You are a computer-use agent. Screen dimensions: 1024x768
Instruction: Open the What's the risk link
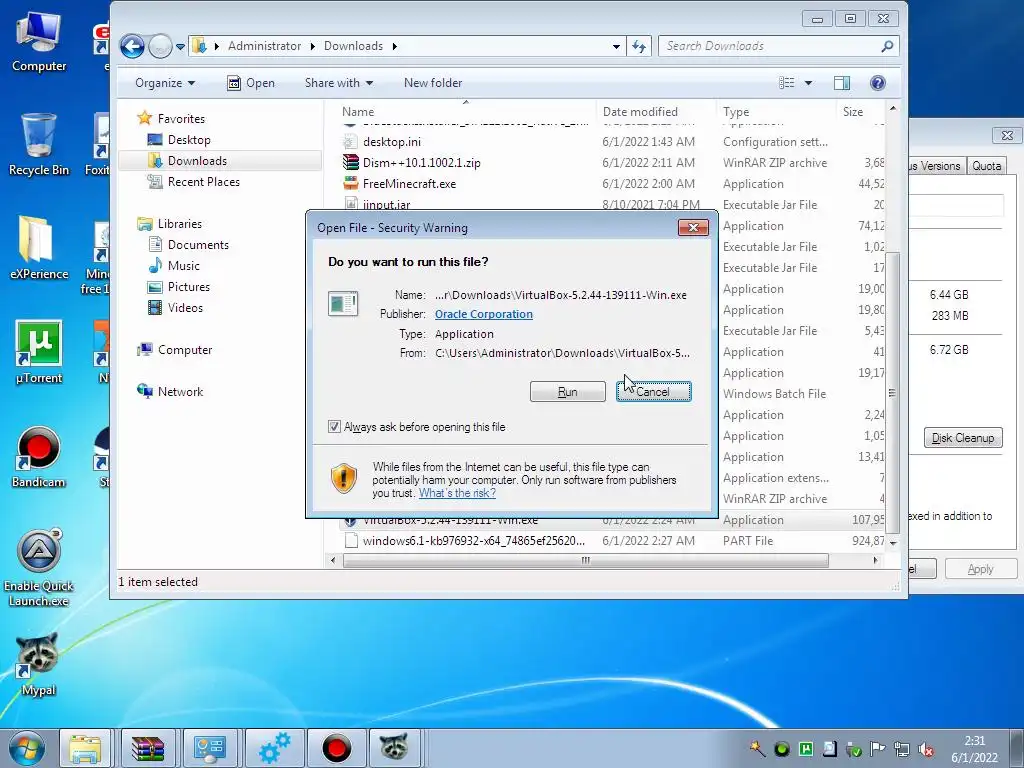tap(457, 493)
